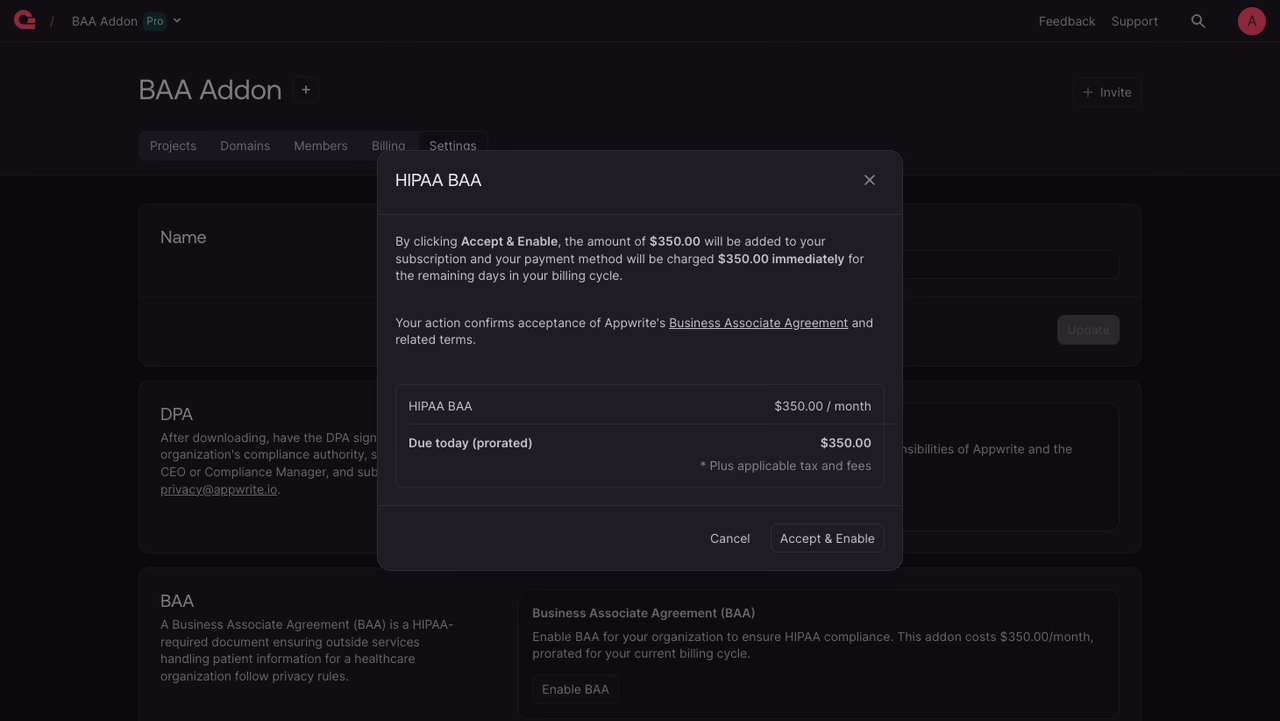This screenshot has width=1280, height=721.
Task: Close the HIPAA BAA dialog with X
Action: (869, 180)
